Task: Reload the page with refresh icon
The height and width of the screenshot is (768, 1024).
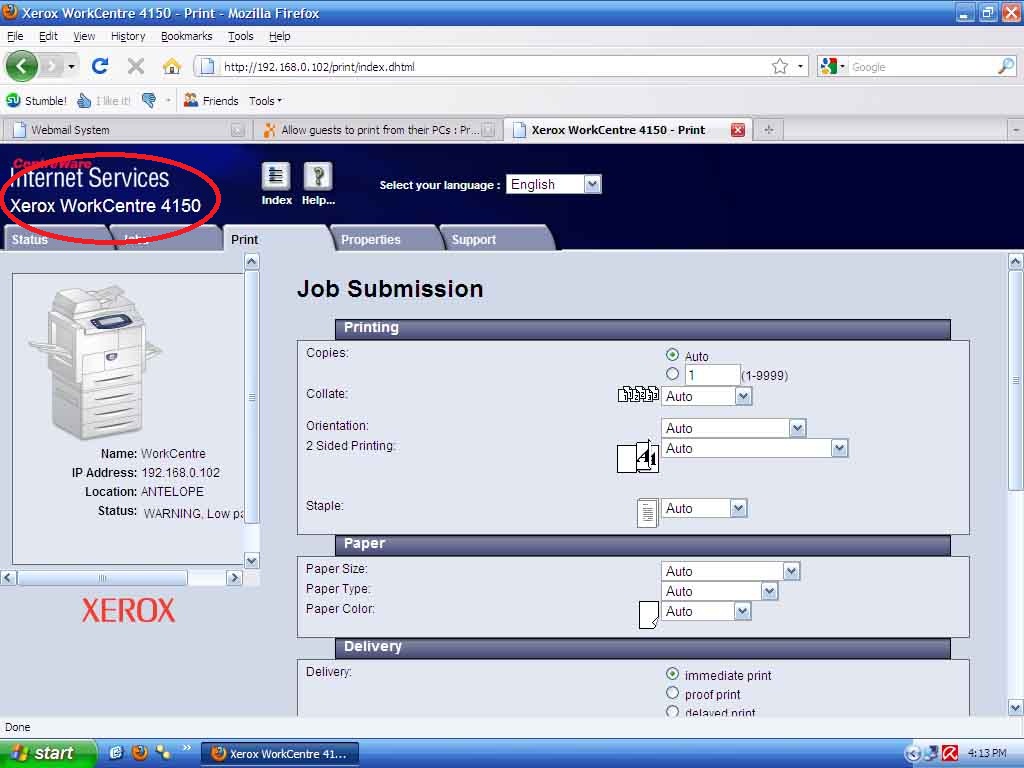Action: point(100,66)
